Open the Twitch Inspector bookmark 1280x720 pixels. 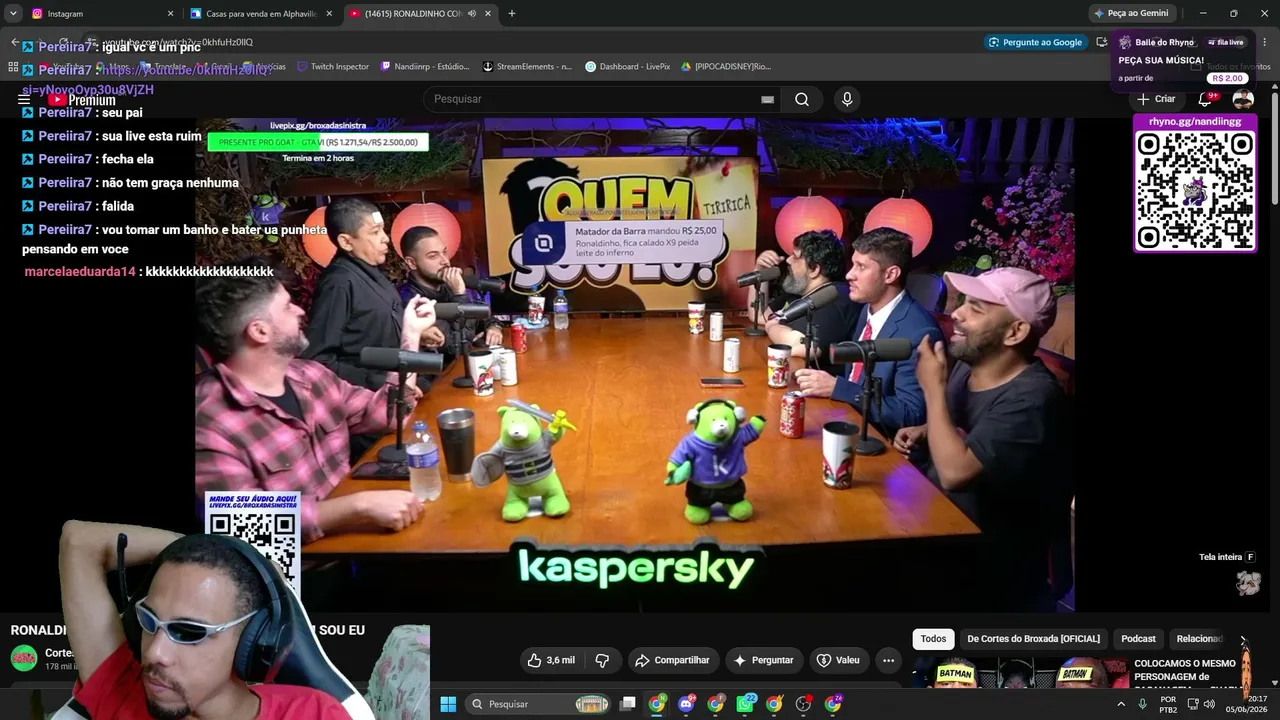pyautogui.click(x=332, y=67)
